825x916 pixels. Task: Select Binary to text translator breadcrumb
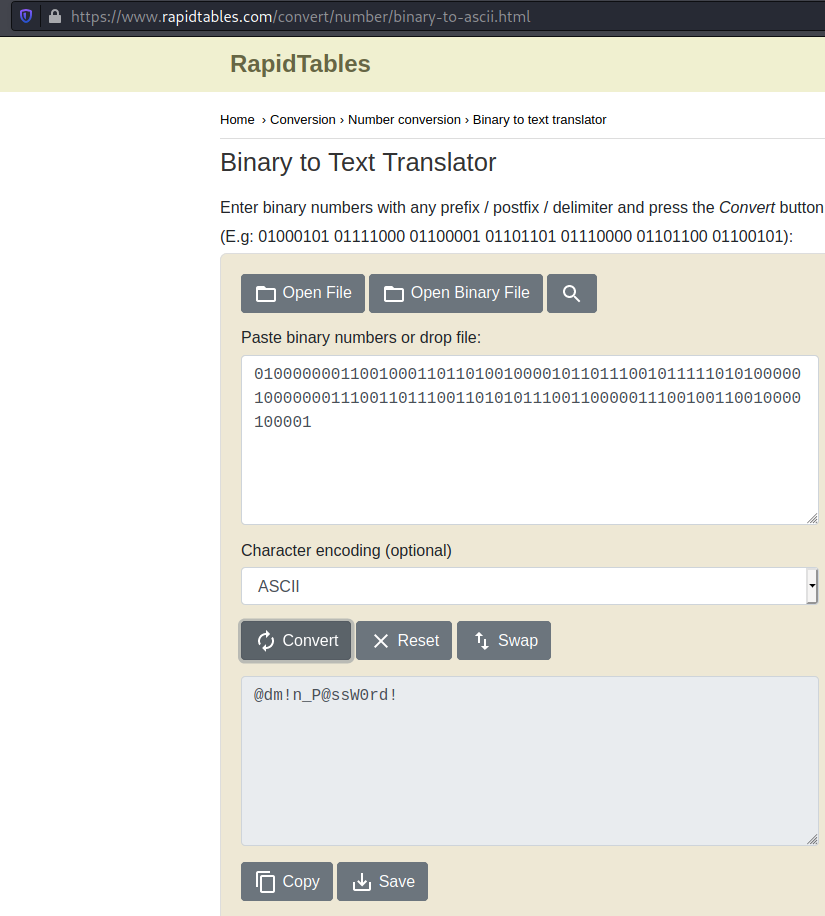click(x=539, y=119)
